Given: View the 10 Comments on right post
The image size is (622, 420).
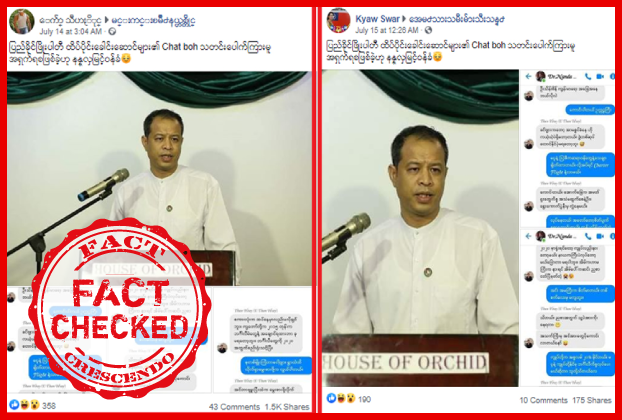Looking at the screenshot, I should point(543,400).
